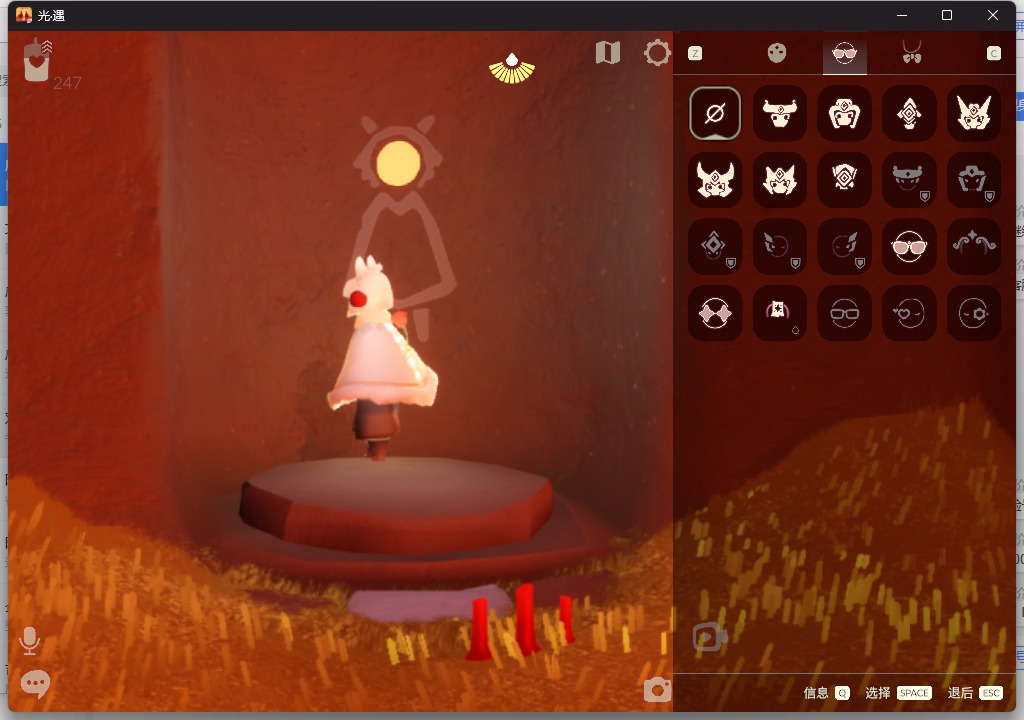Open the folded map icon

[x=608, y=53]
